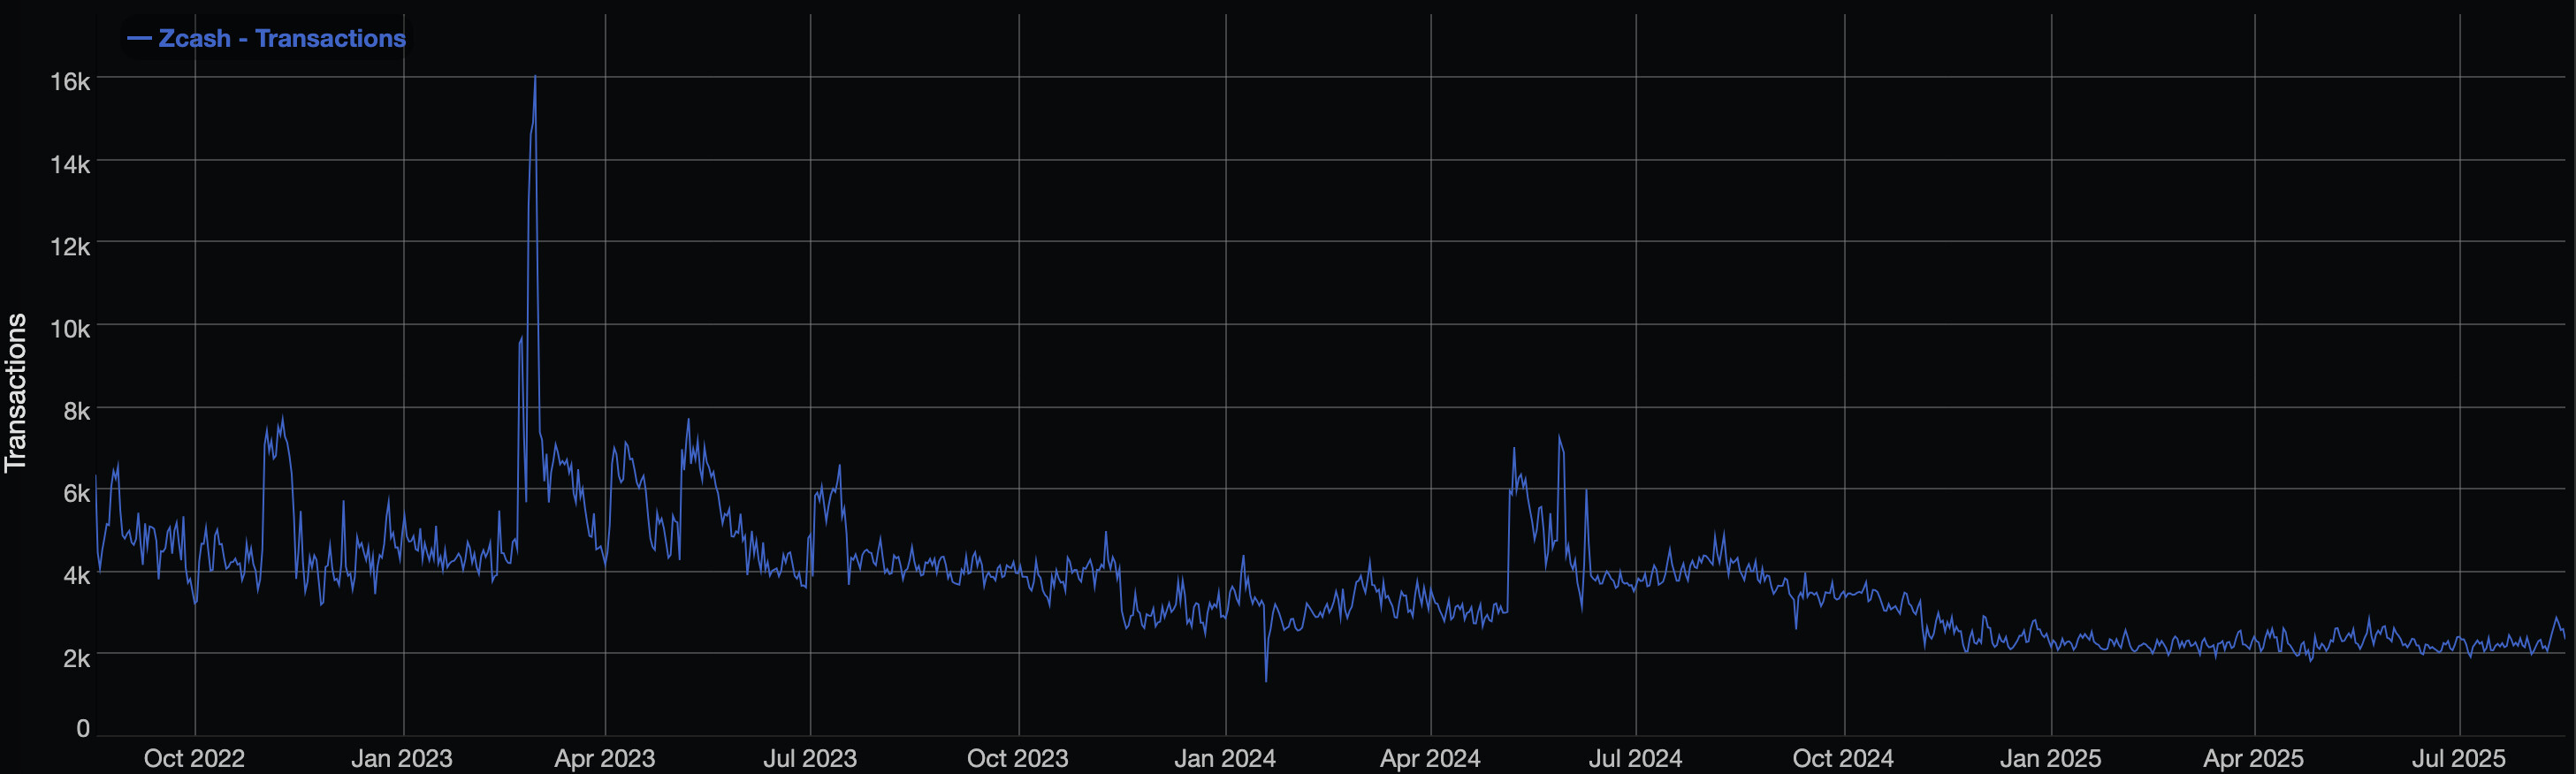Viewport: 2576px width, 774px height.
Task: Click the Jul 2025 x-axis label
Action: [x=2459, y=758]
